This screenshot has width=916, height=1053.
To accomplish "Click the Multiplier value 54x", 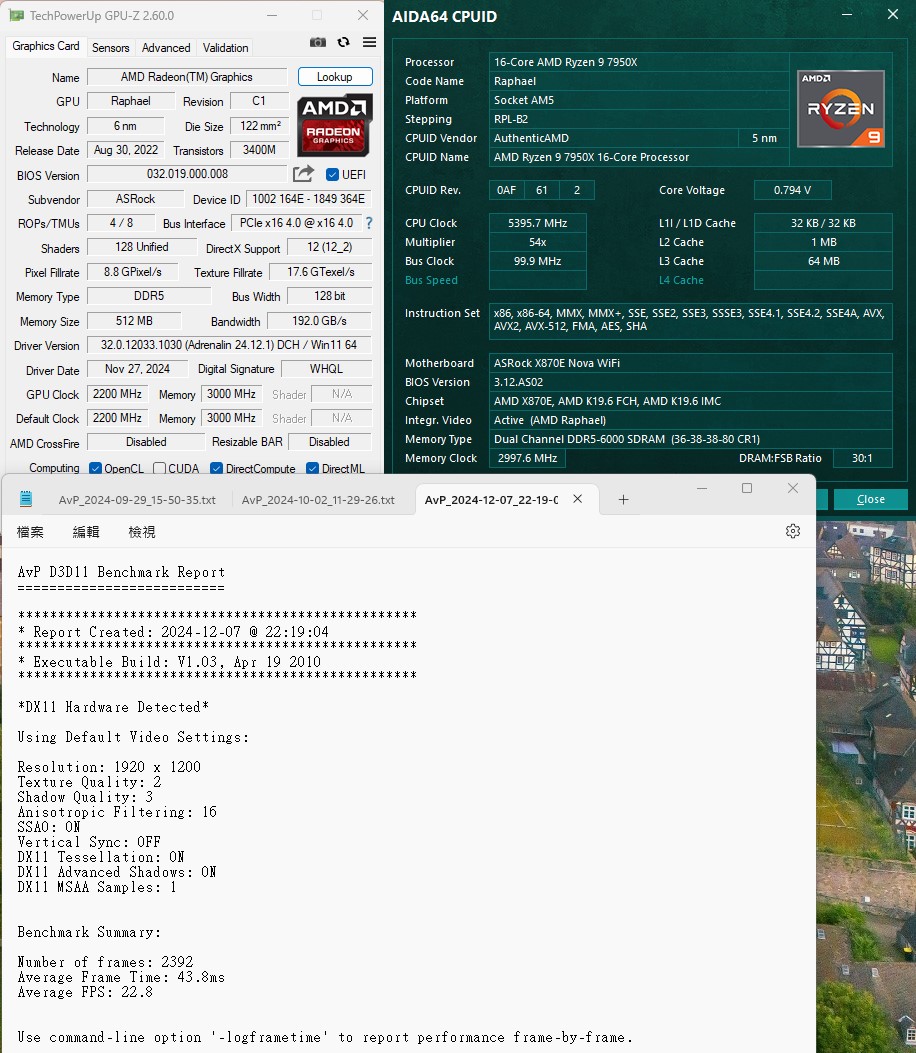I will pos(537,242).
